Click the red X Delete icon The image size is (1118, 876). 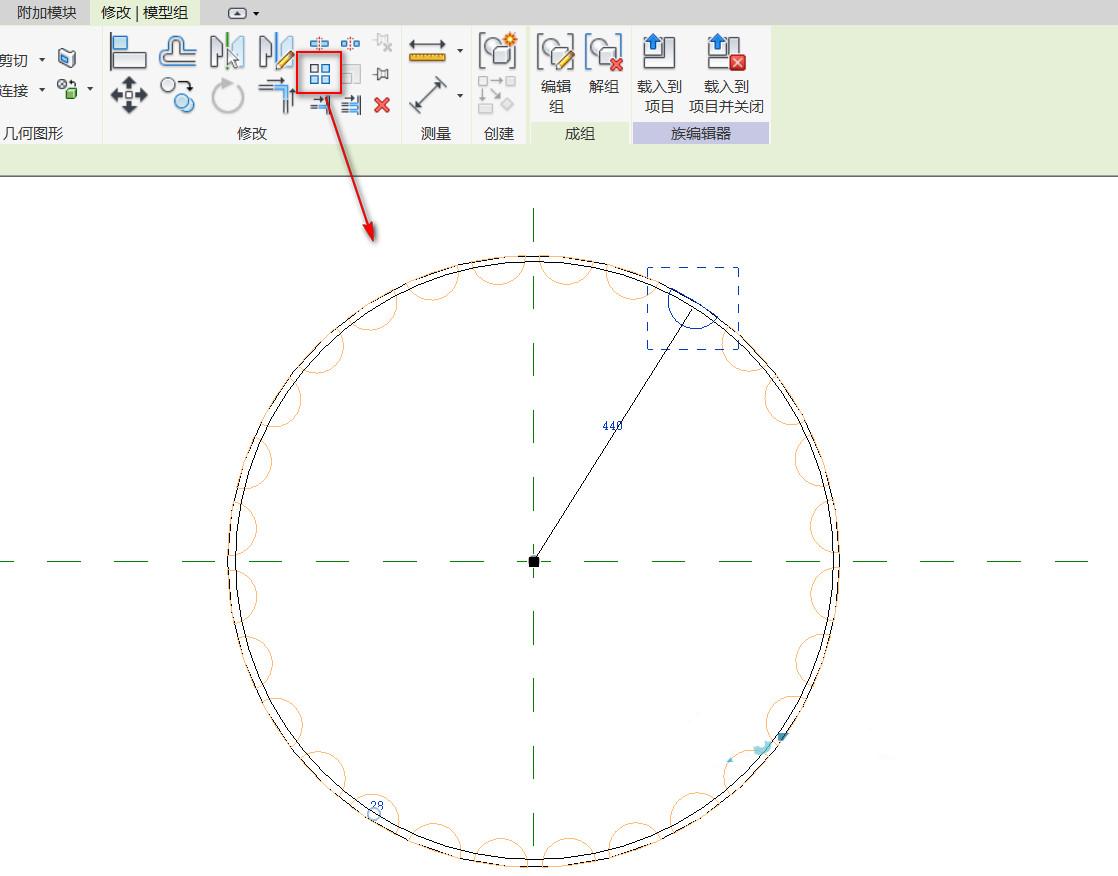pos(383,105)
